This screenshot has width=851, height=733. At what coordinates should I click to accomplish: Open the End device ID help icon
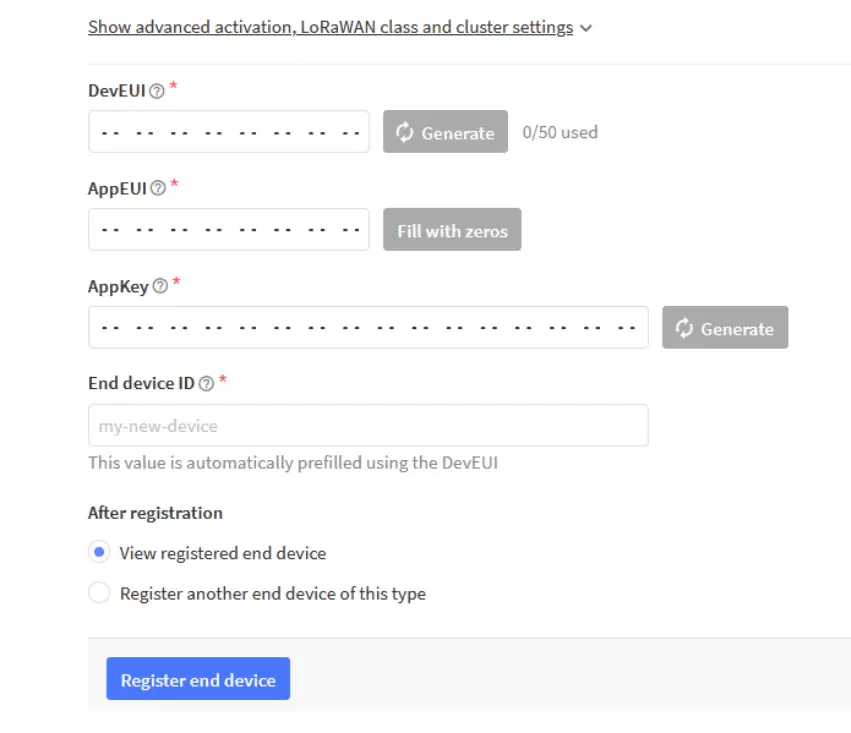tap(206, 383)
